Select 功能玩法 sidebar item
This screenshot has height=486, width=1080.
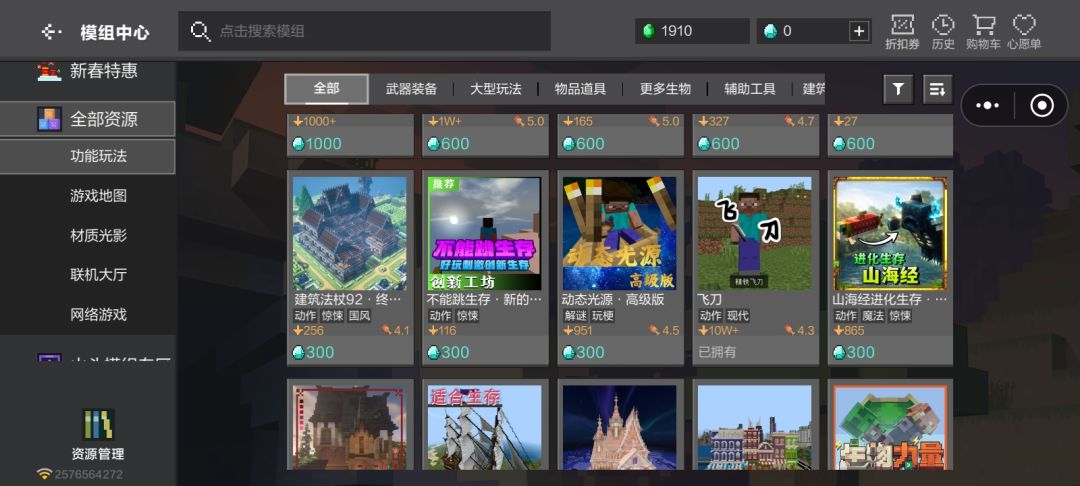coord(87,156)
